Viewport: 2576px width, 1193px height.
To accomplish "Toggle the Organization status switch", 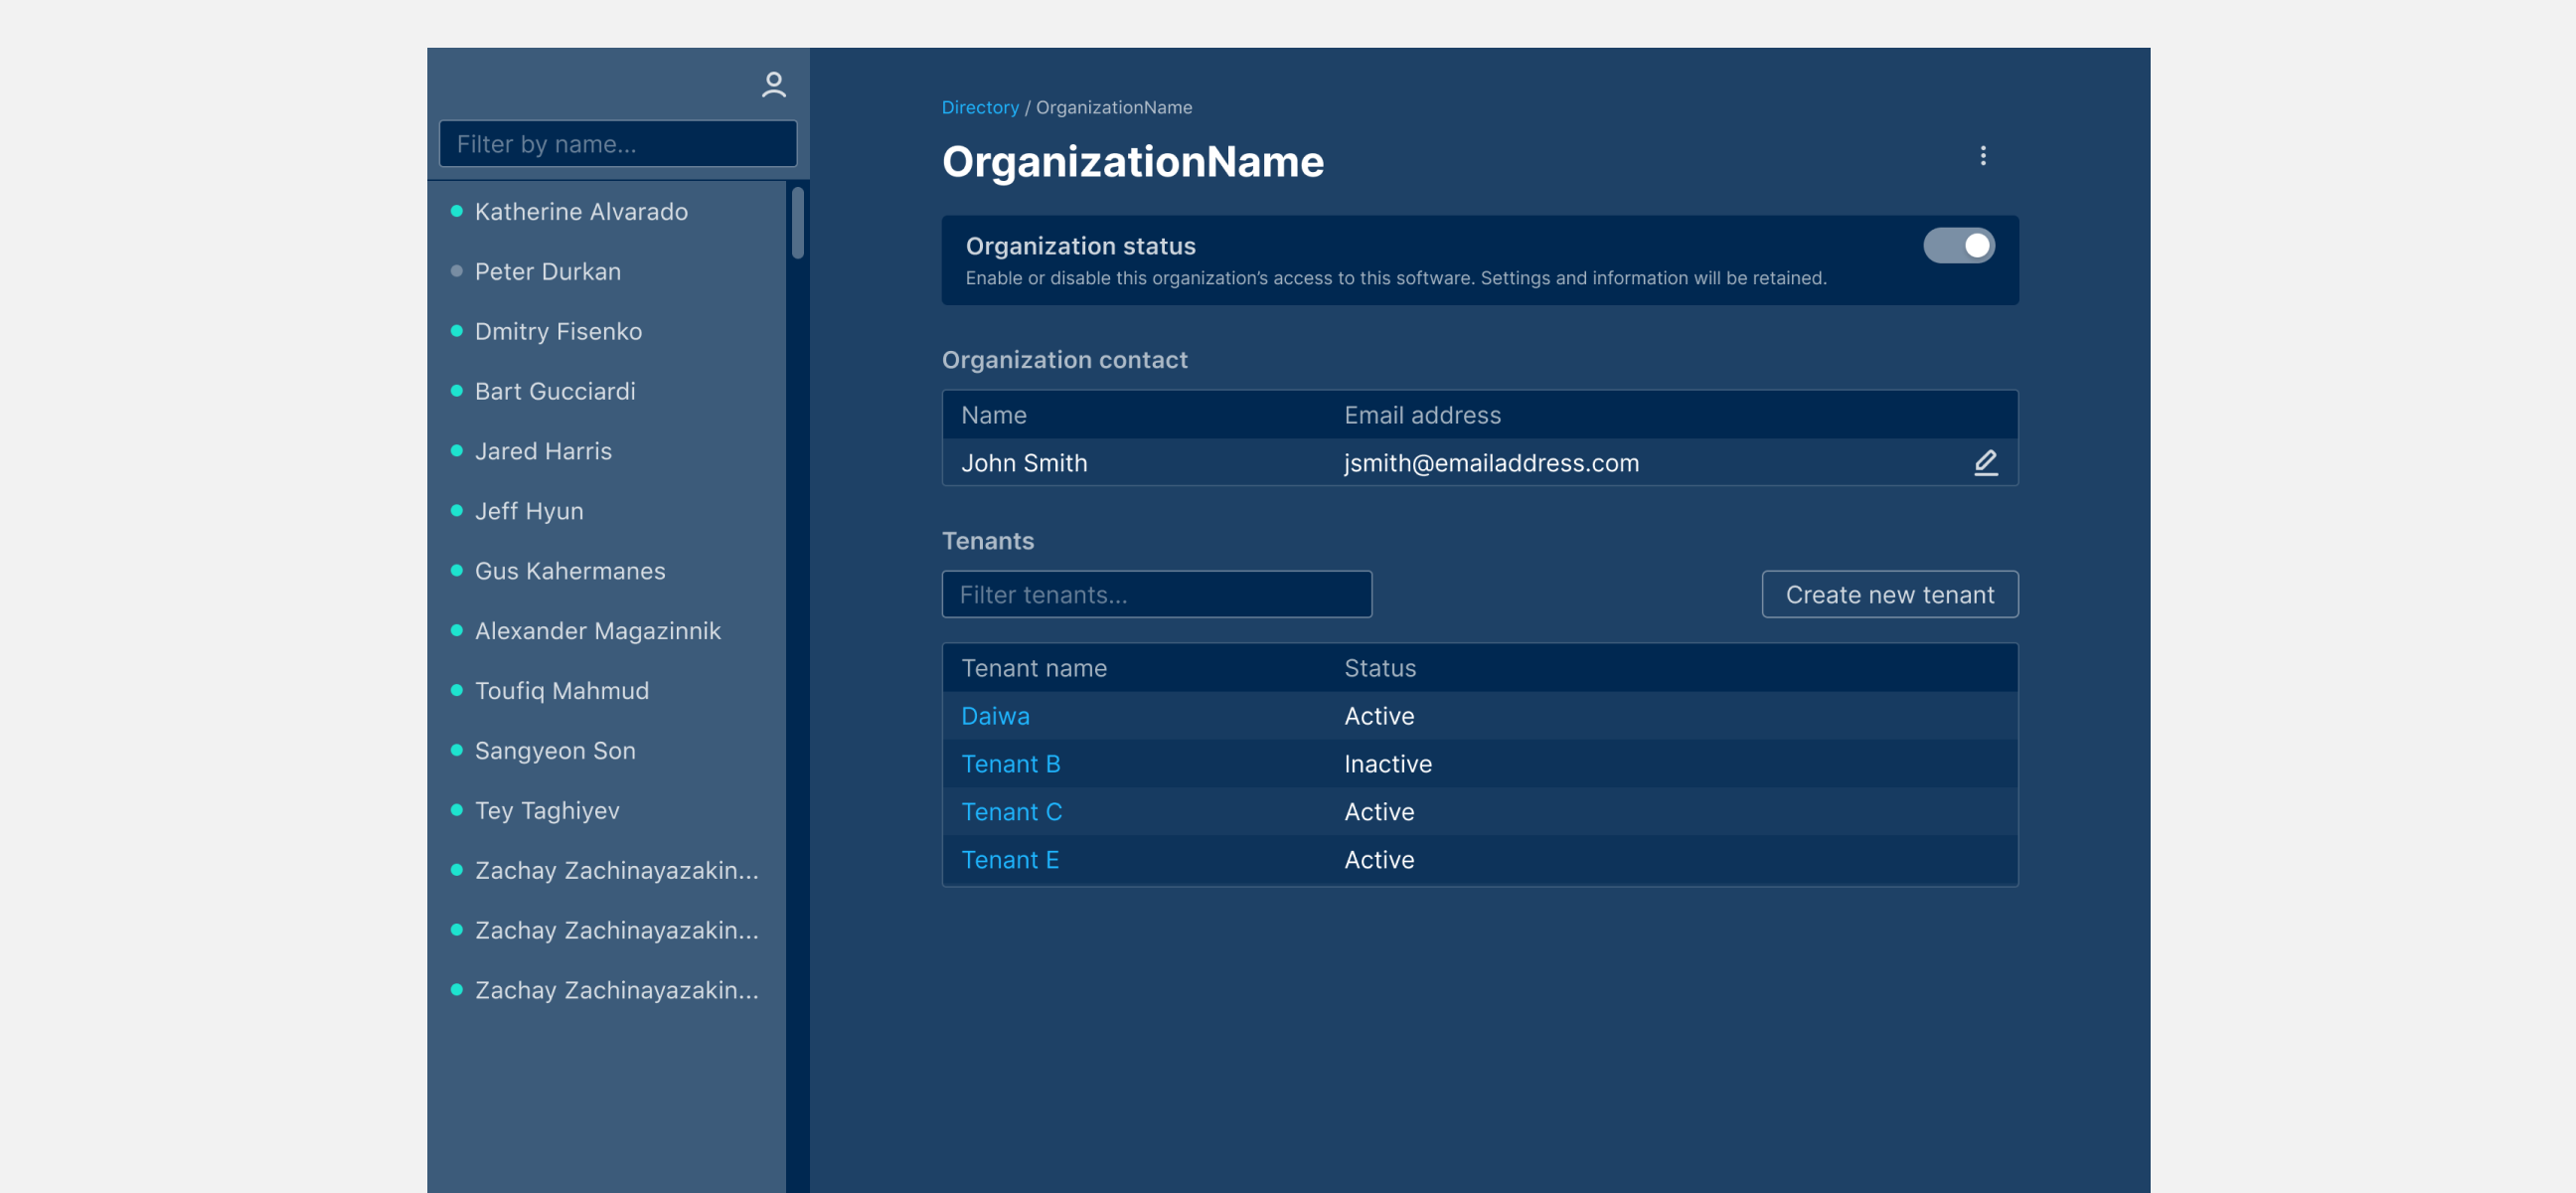I will point(1958,246).
